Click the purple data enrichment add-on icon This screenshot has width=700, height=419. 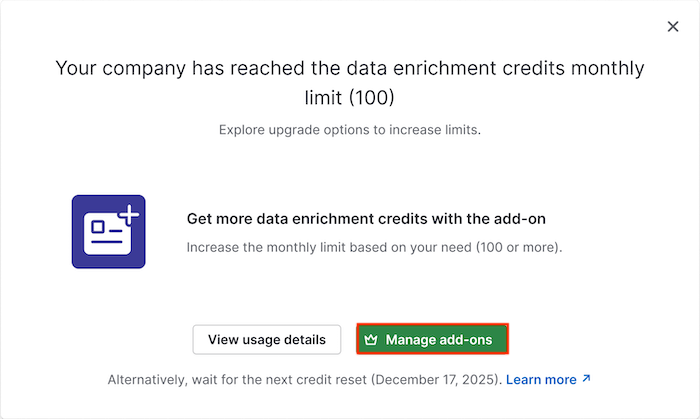click(x=108, y=231)
